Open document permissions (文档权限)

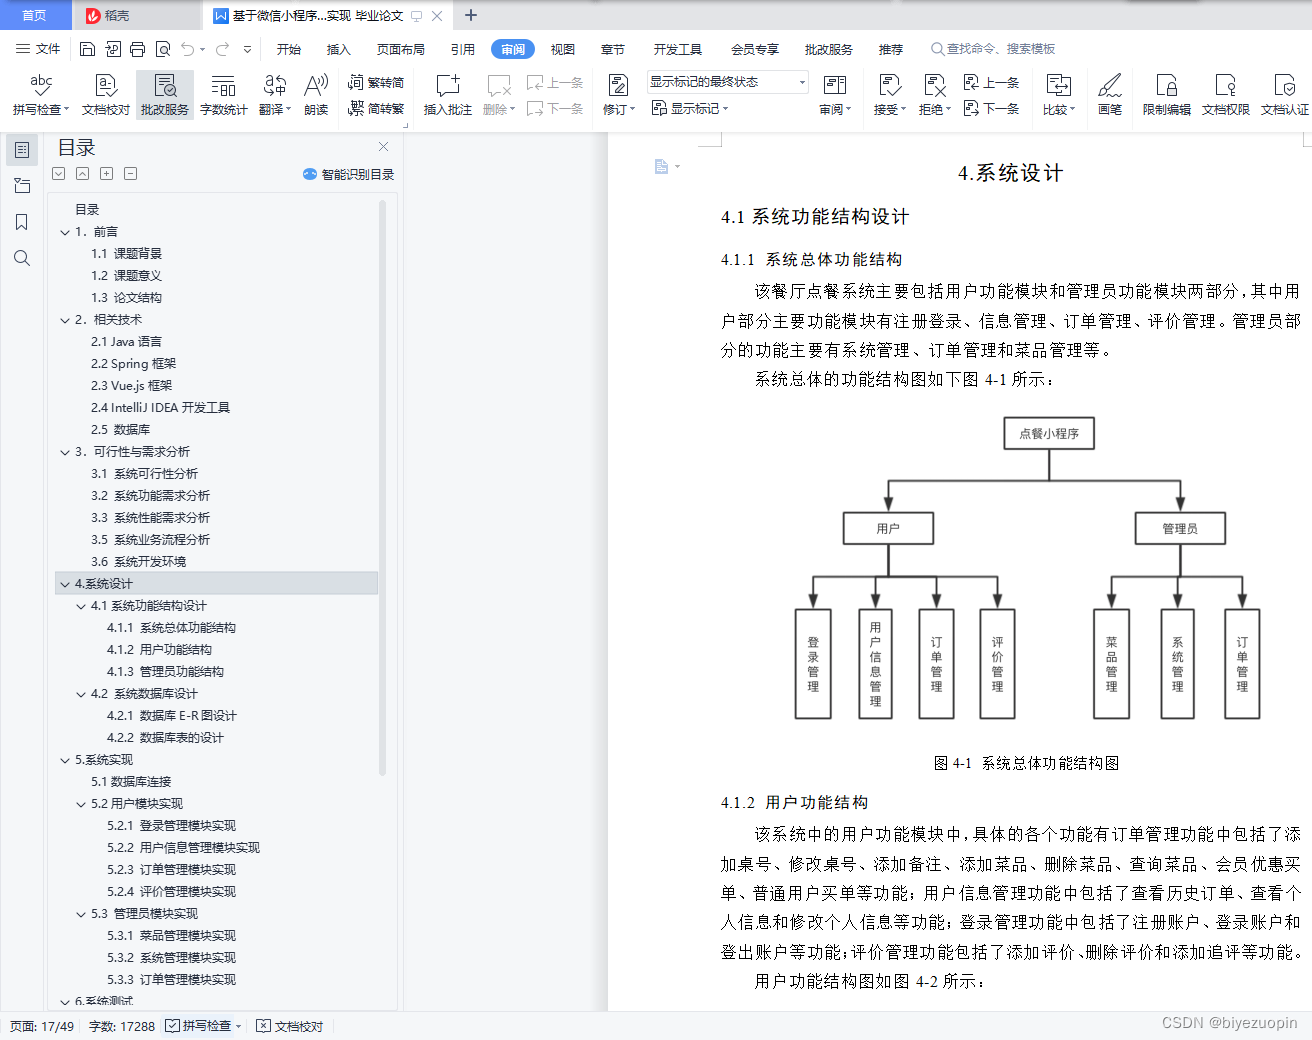coord(1226,95)
